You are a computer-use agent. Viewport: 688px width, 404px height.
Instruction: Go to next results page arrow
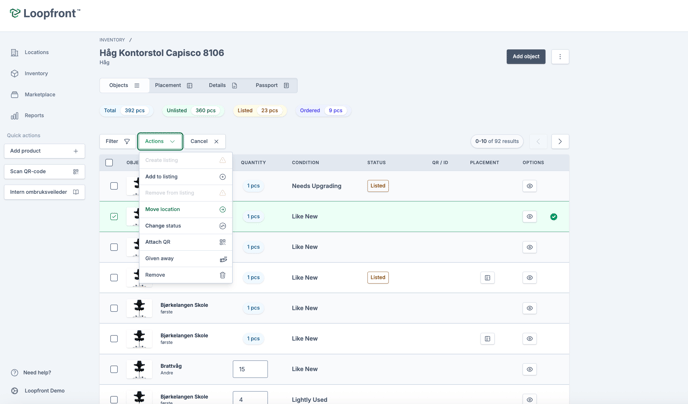(560, 142)
